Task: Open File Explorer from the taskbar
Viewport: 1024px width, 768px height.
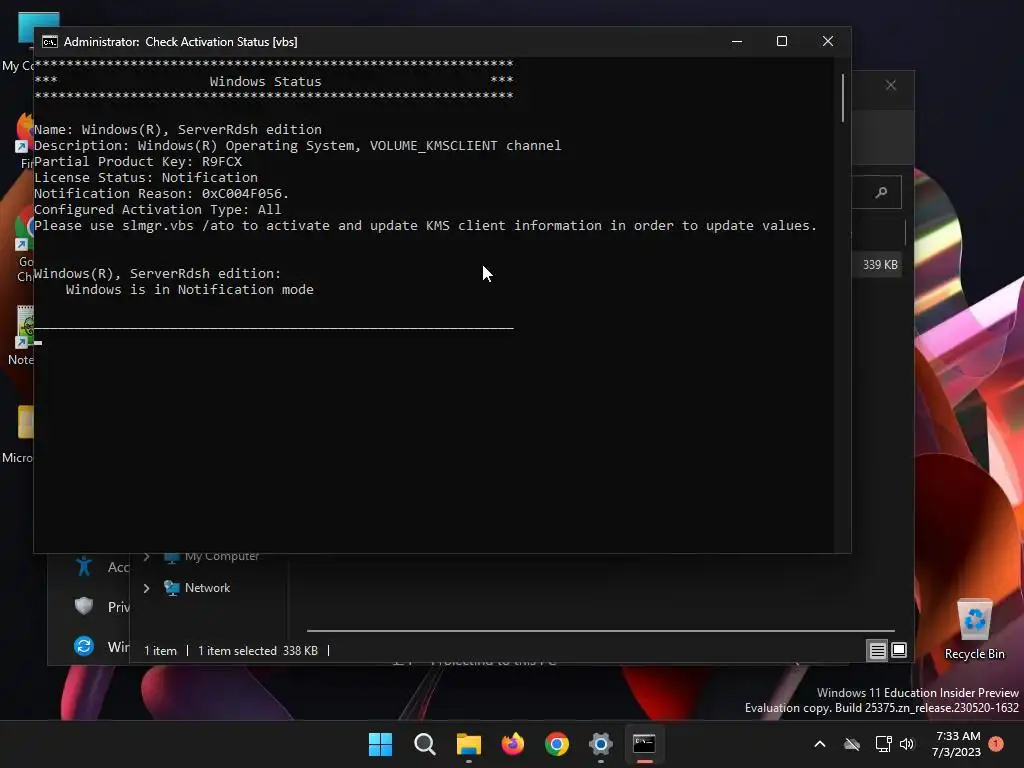Action: click(468, 744)
